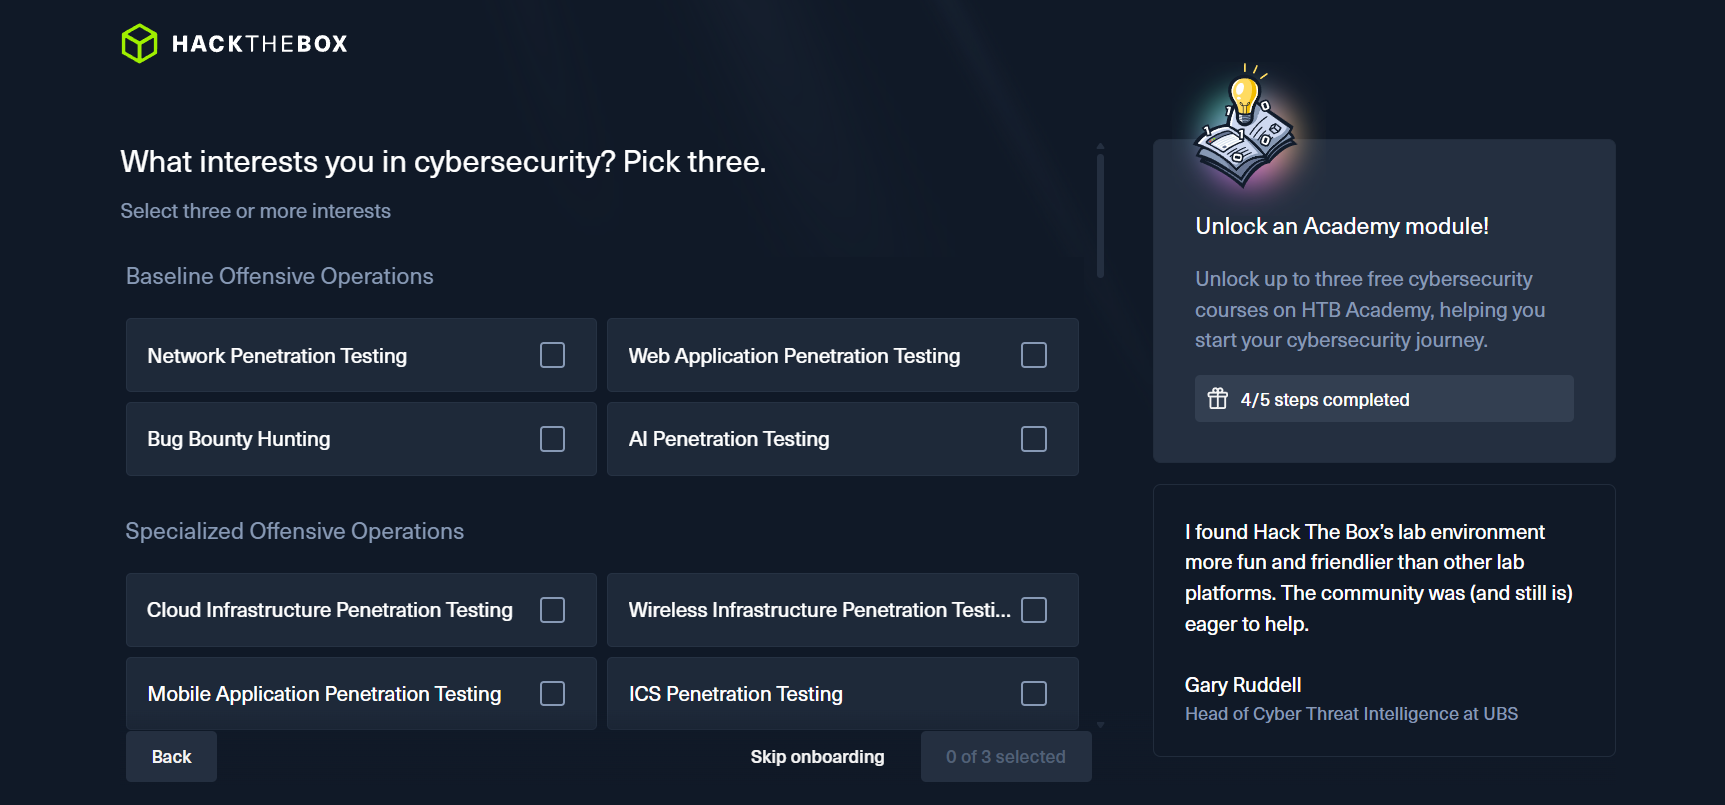Click the scroll down arrow of interests list
The image size is (1725, 805).
tap(1100, 725)
